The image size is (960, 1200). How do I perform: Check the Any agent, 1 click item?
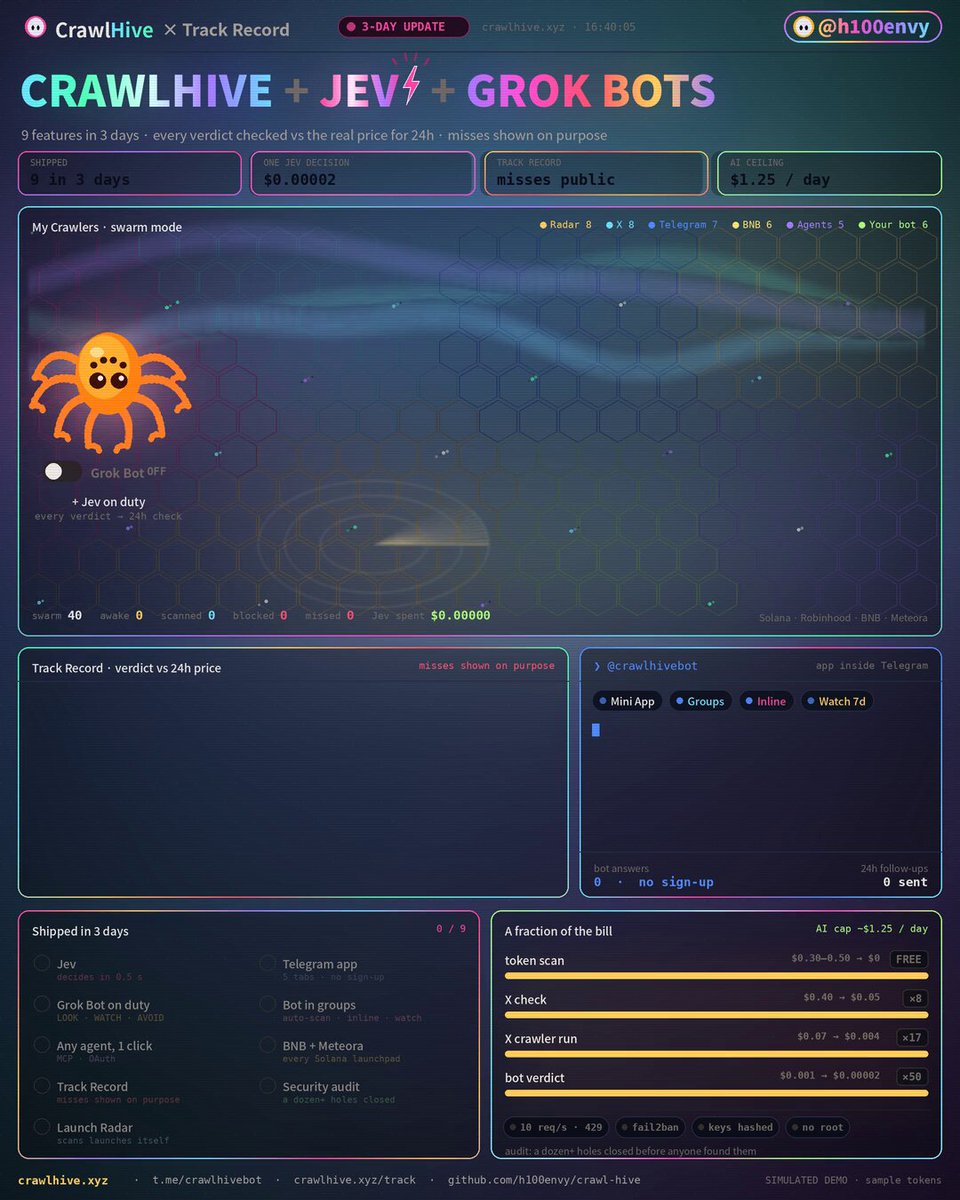click(x=42, y=1045)
